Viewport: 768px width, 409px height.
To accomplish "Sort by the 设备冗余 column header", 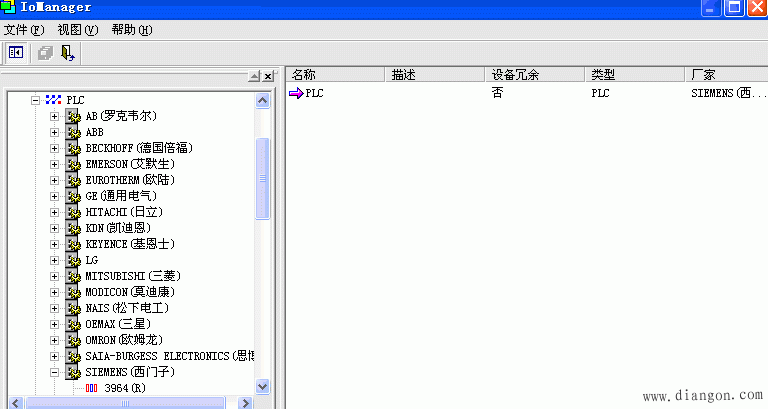I will (535, 74).
